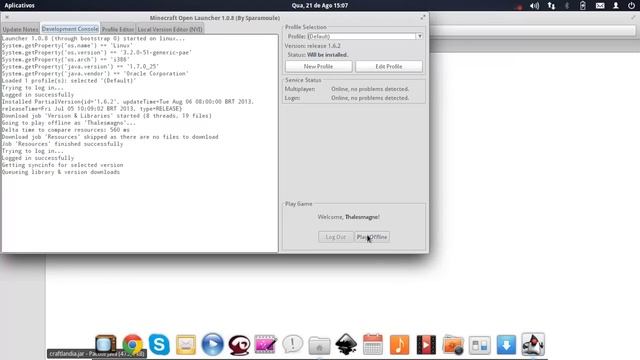Open the purple video editor icon
The image size is (640, 360).
[266, 344]
